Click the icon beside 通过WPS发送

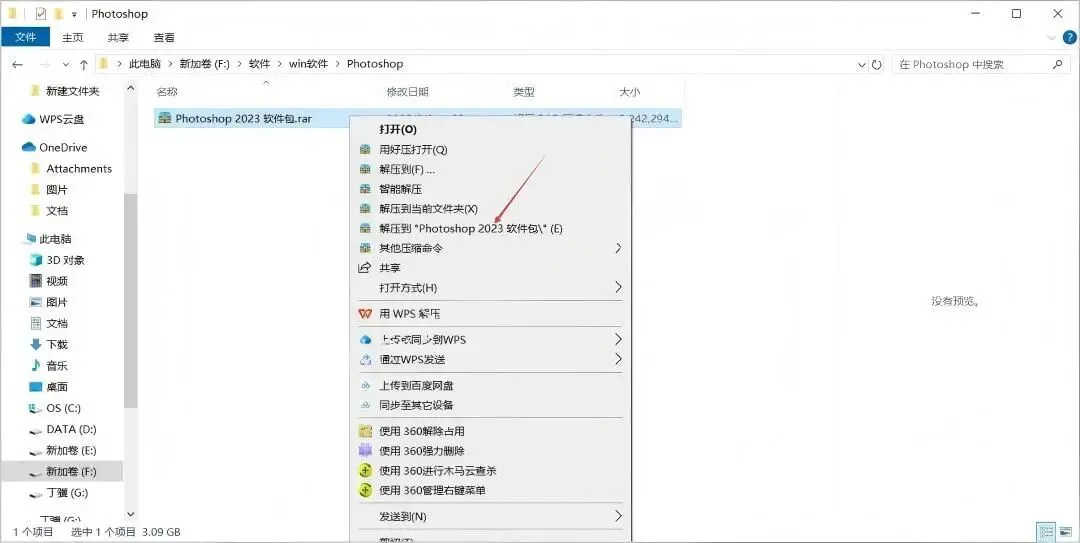(365, 360)
